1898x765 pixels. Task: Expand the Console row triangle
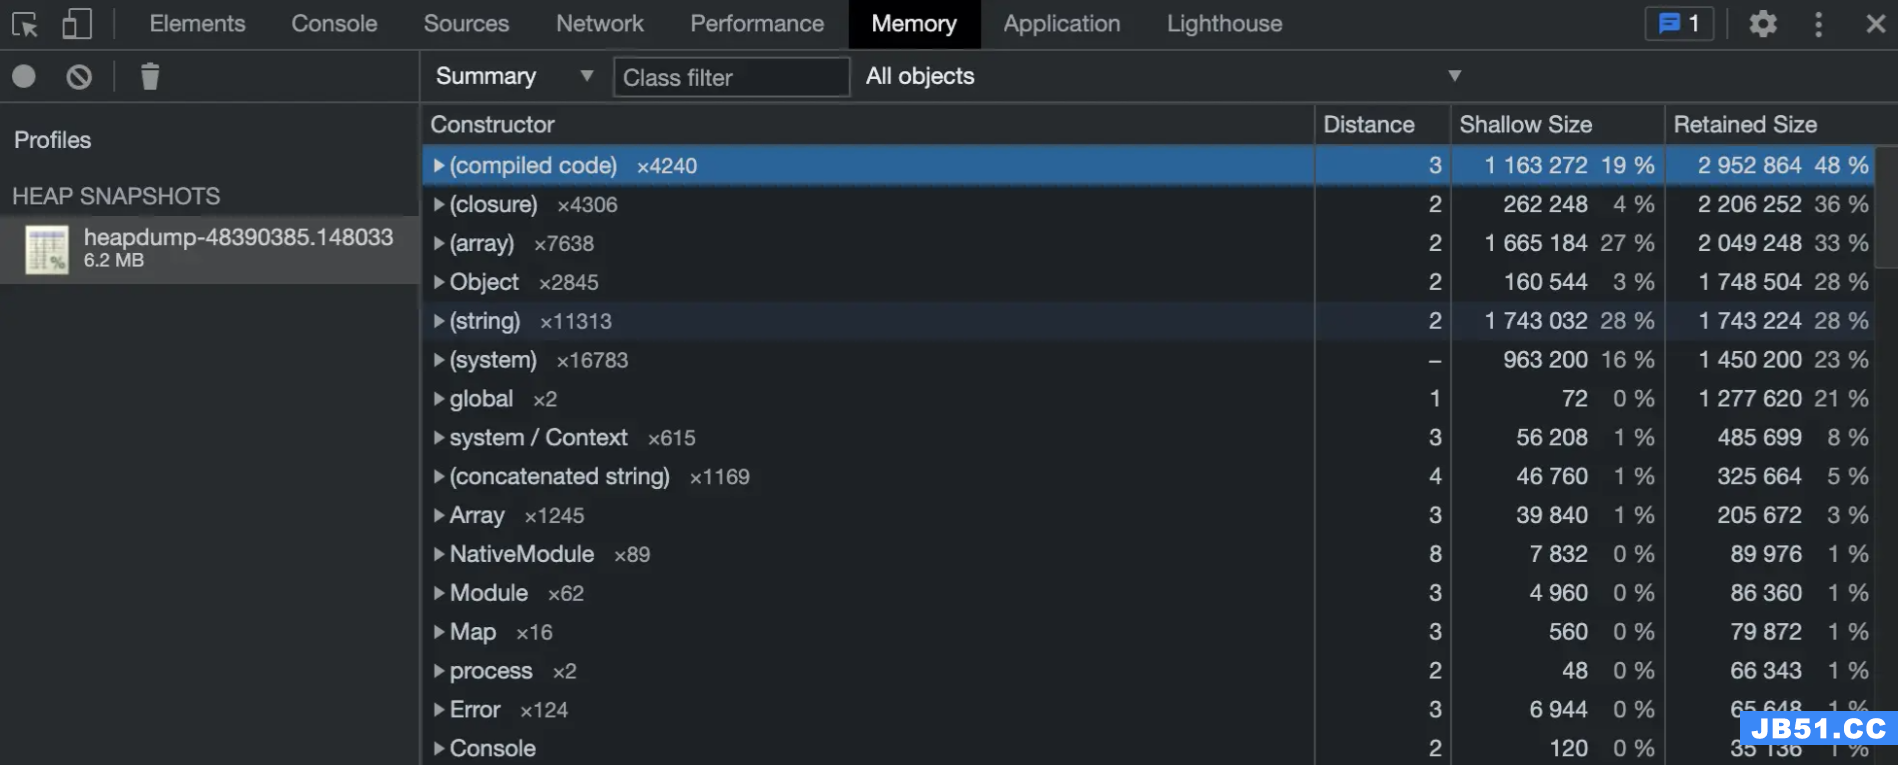click(438, 748)
